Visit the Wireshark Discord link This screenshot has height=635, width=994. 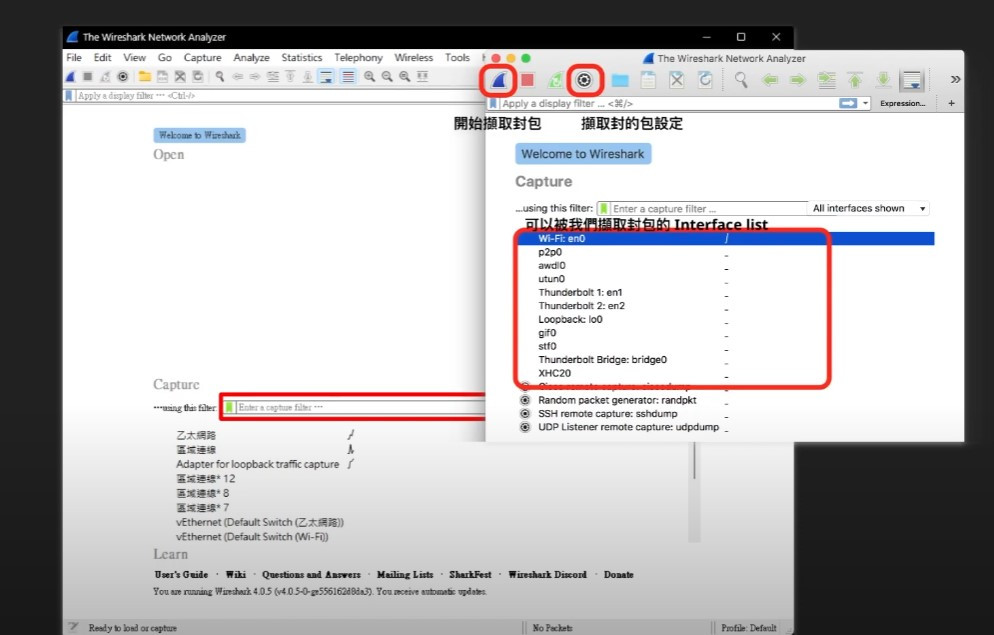[547, 575]
